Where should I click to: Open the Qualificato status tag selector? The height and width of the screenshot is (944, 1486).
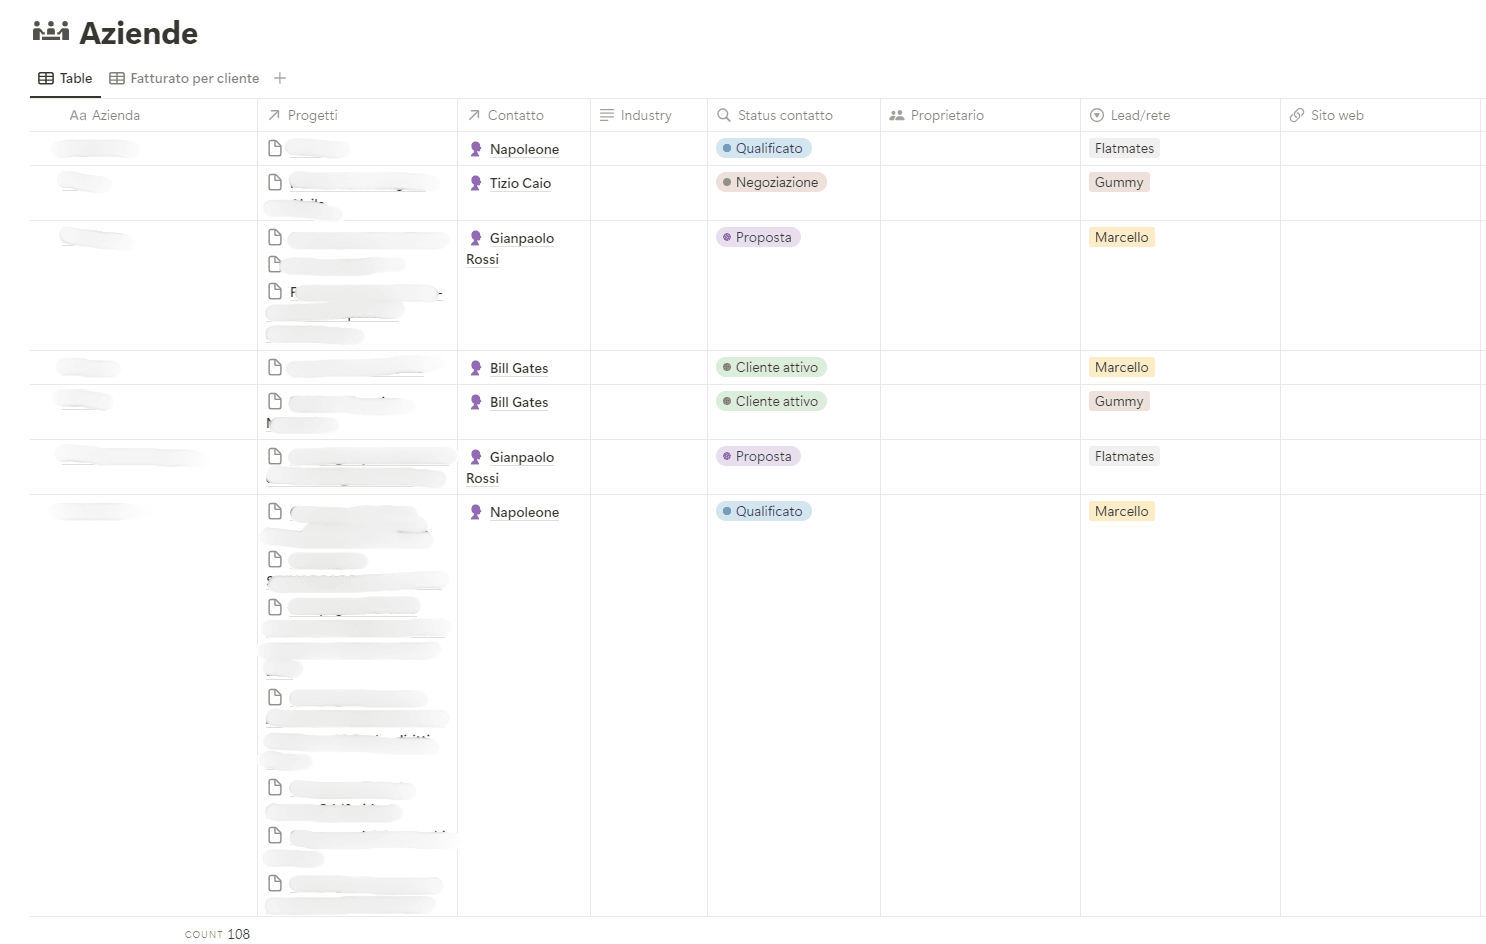point(763,148)
